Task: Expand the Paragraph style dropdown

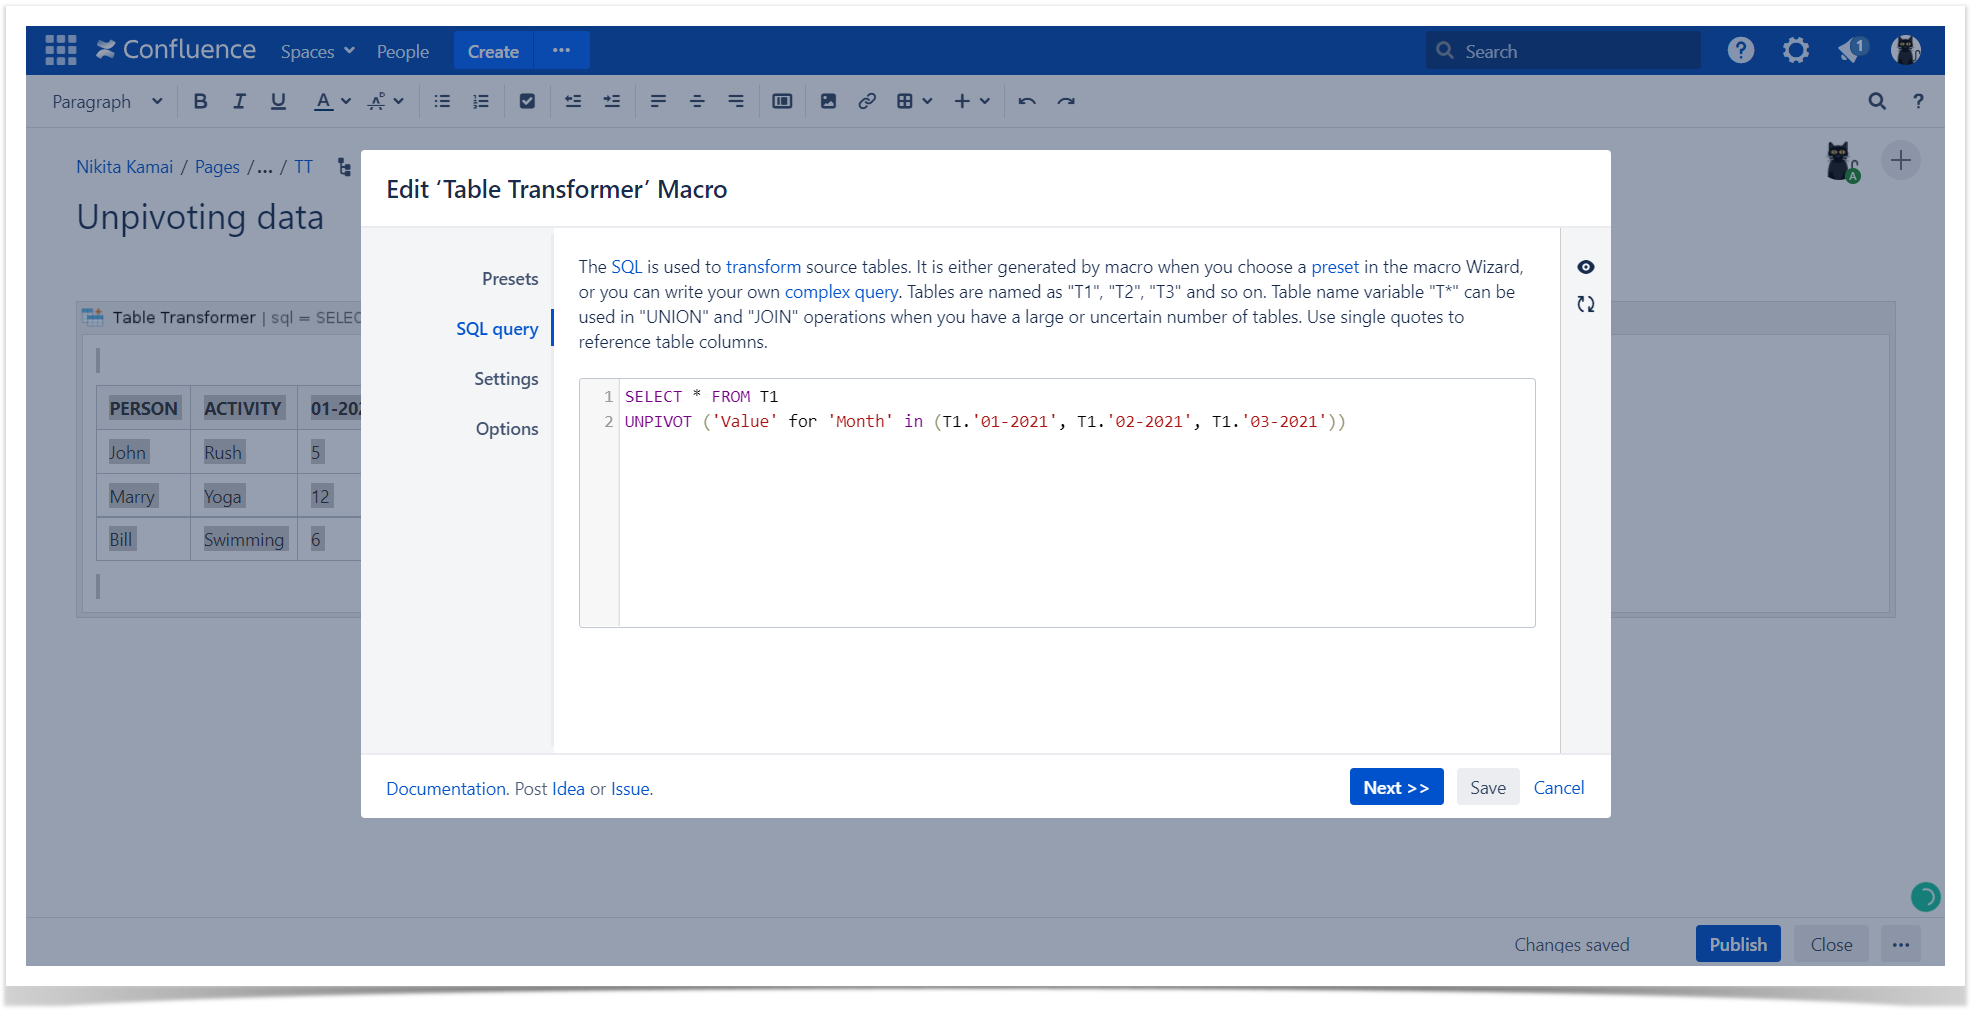Action: pyautogui.click(x=107, y=101)
